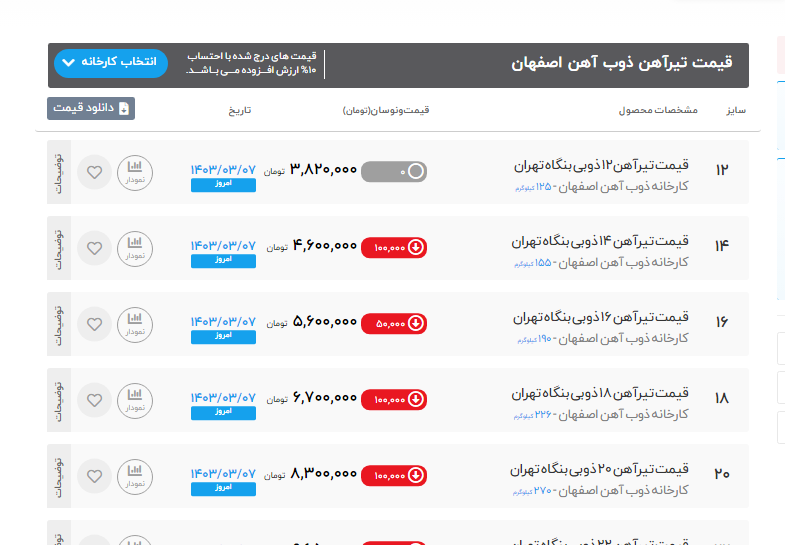Open قیمت تیرآهن 14 ذوبی بنگاه تهران link
Screen dimensions: 785x545
[600, 241]
